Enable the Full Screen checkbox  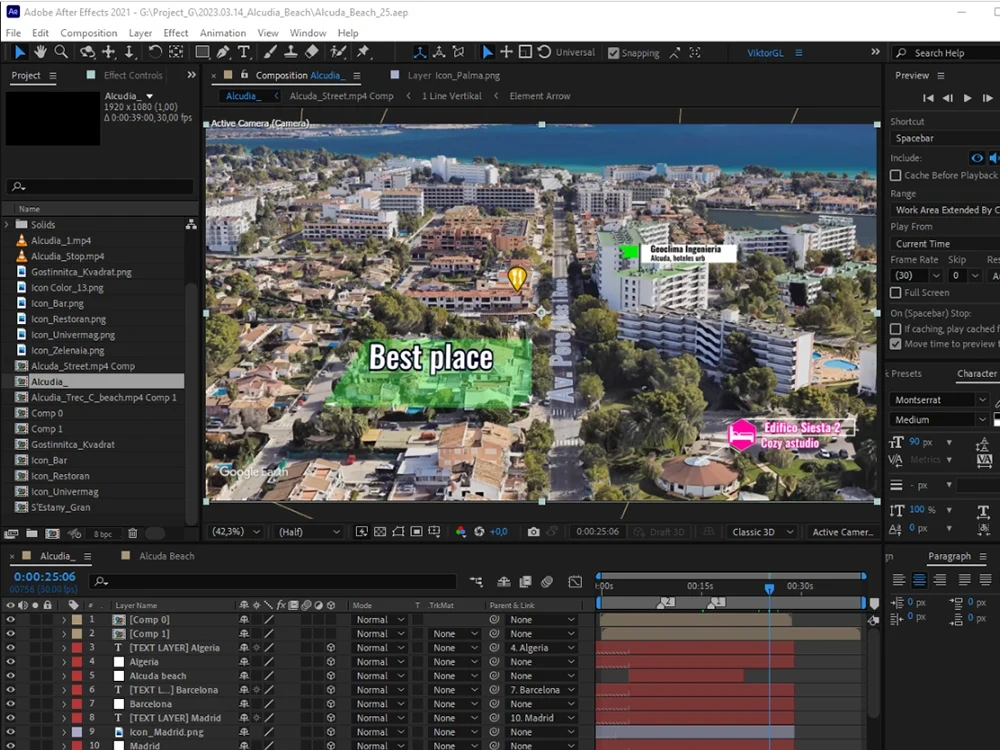point(895,292)
